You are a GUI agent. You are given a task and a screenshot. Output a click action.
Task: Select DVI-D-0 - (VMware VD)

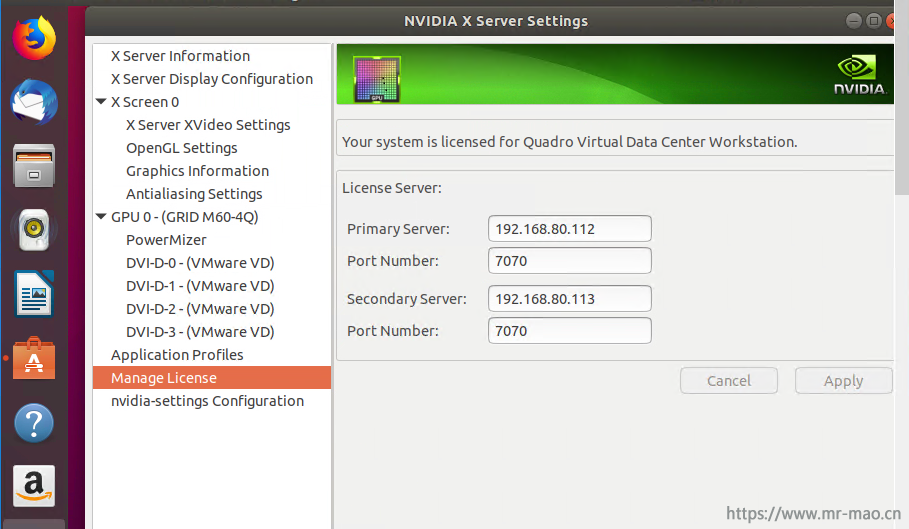(200, 262)
